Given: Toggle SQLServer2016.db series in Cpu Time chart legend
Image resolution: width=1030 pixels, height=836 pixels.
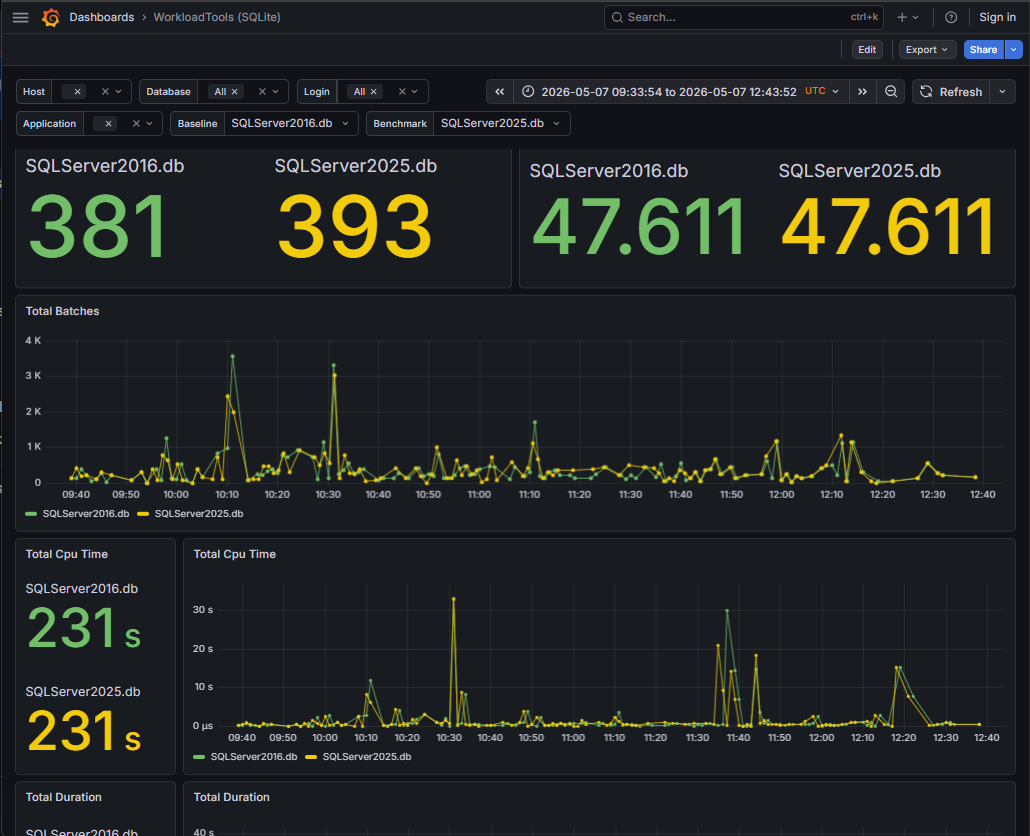Looking at the screenshot, I should click(x=254, y=757).
